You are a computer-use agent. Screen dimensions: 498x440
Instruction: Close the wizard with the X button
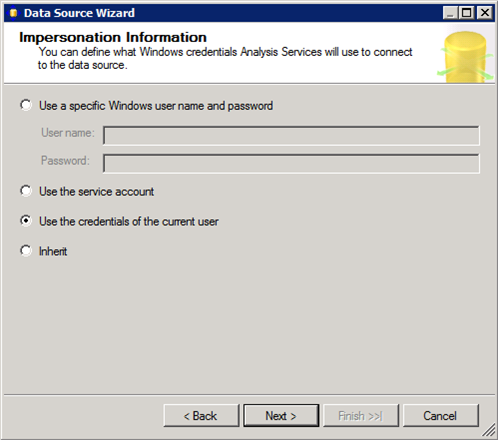coord(485,13)
